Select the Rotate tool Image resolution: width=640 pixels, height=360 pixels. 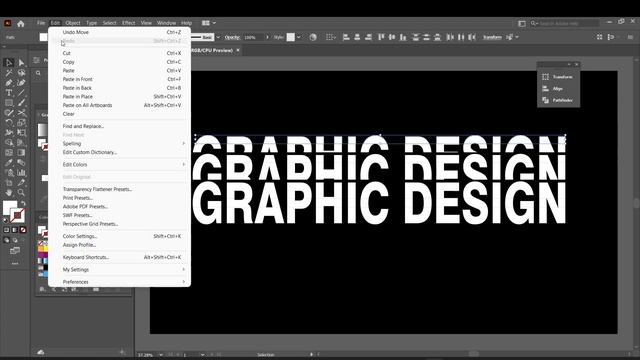tap(9, 122)
